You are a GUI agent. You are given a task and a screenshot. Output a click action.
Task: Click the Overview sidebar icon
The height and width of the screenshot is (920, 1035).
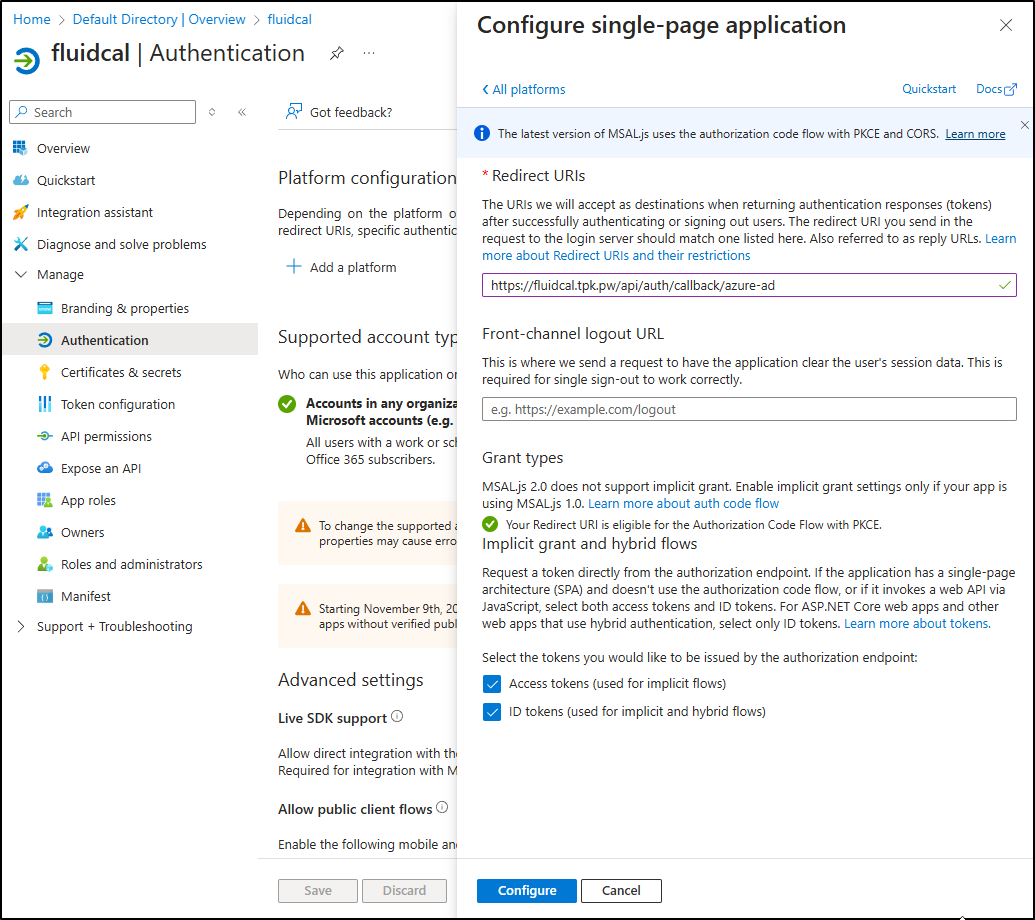coord(20,148)
